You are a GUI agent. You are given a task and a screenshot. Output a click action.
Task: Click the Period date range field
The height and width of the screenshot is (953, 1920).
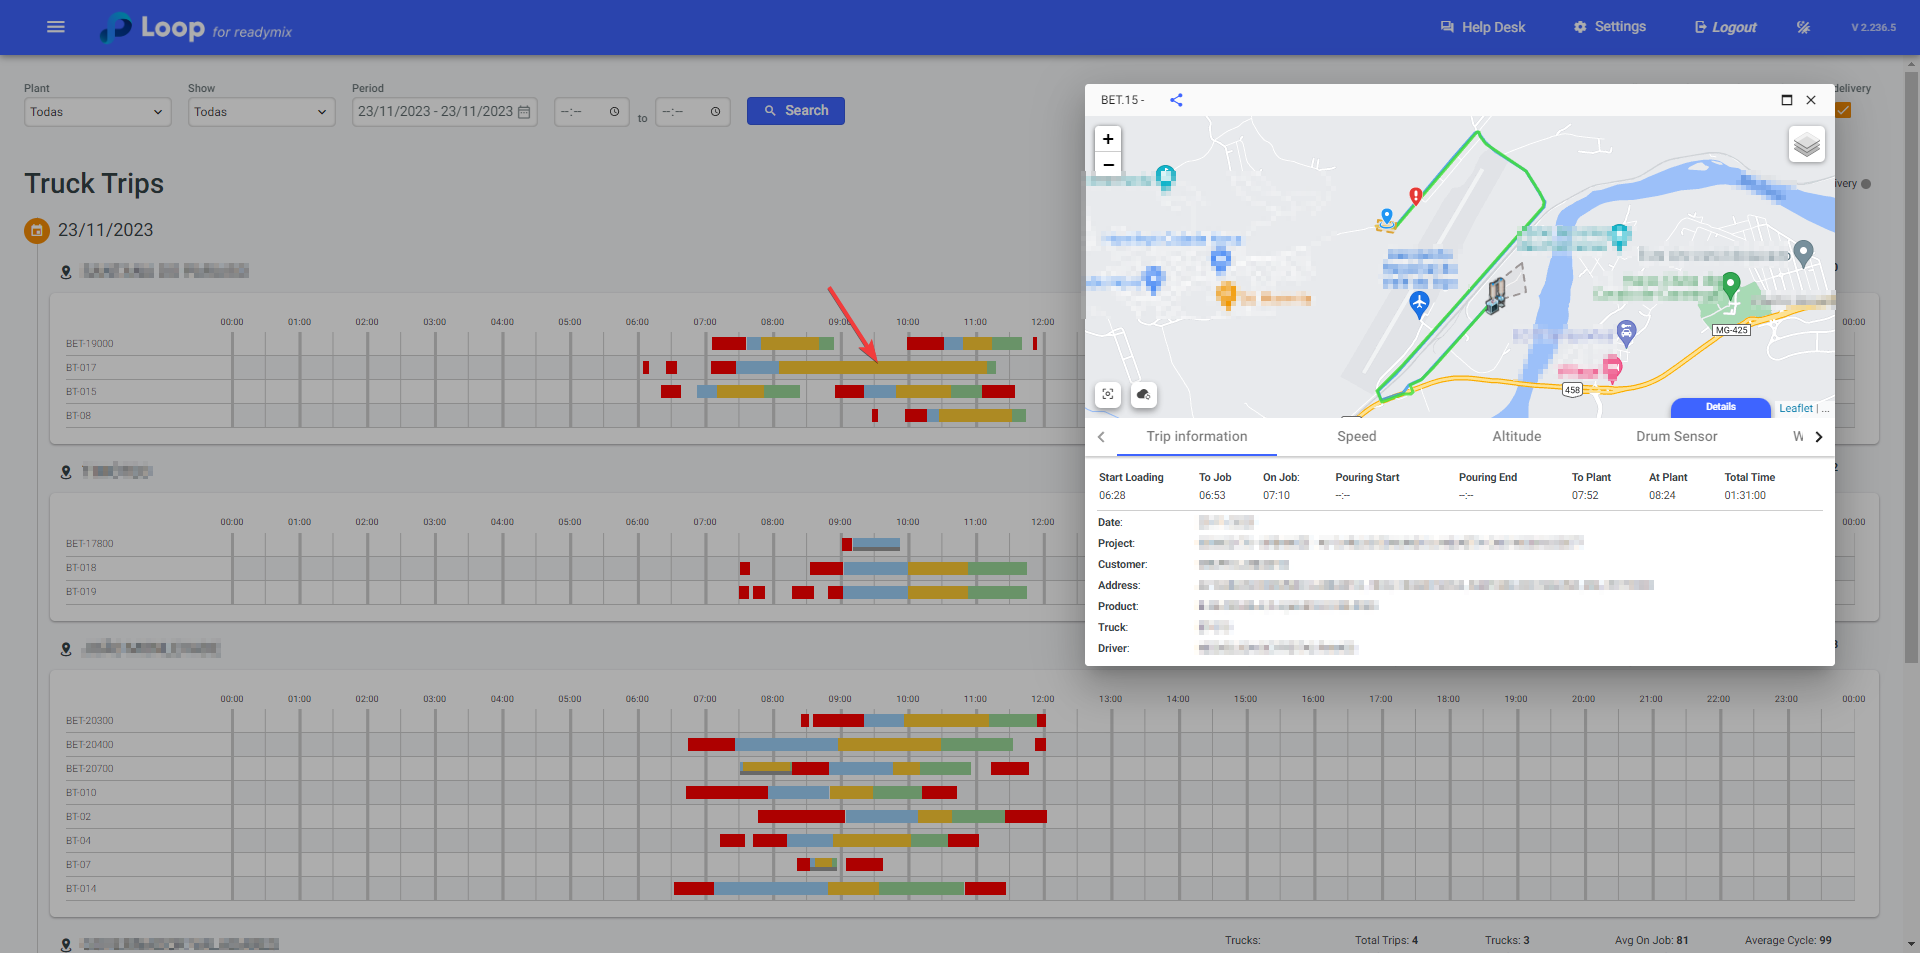[444, 112]
